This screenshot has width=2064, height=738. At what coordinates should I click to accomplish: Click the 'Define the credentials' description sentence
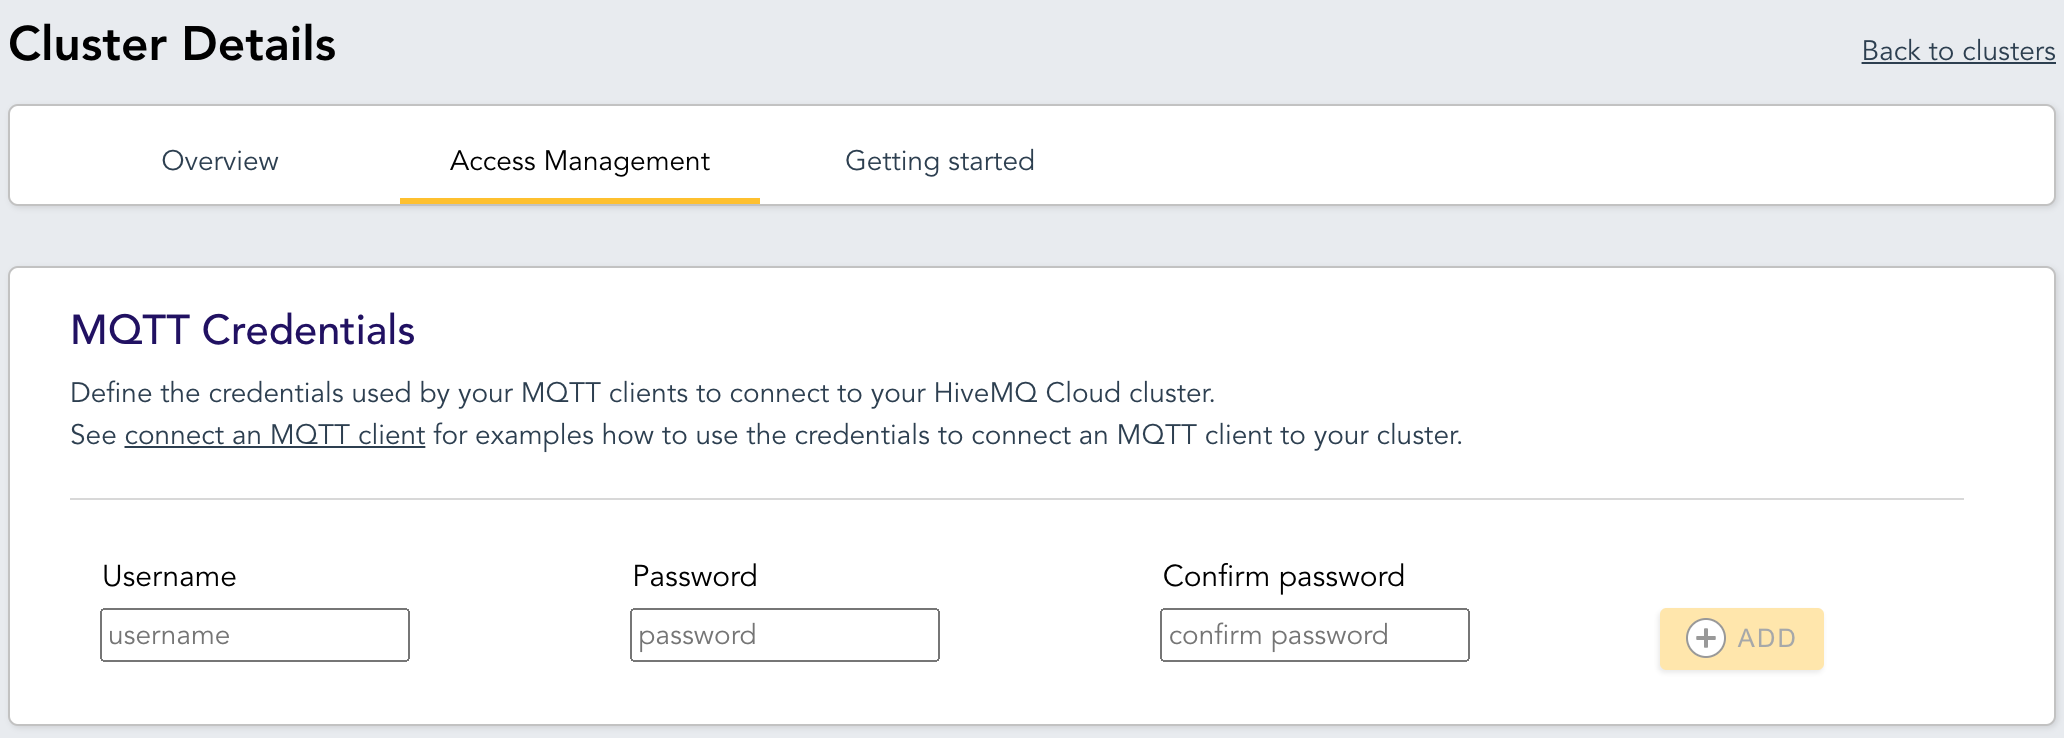(643, 393)
